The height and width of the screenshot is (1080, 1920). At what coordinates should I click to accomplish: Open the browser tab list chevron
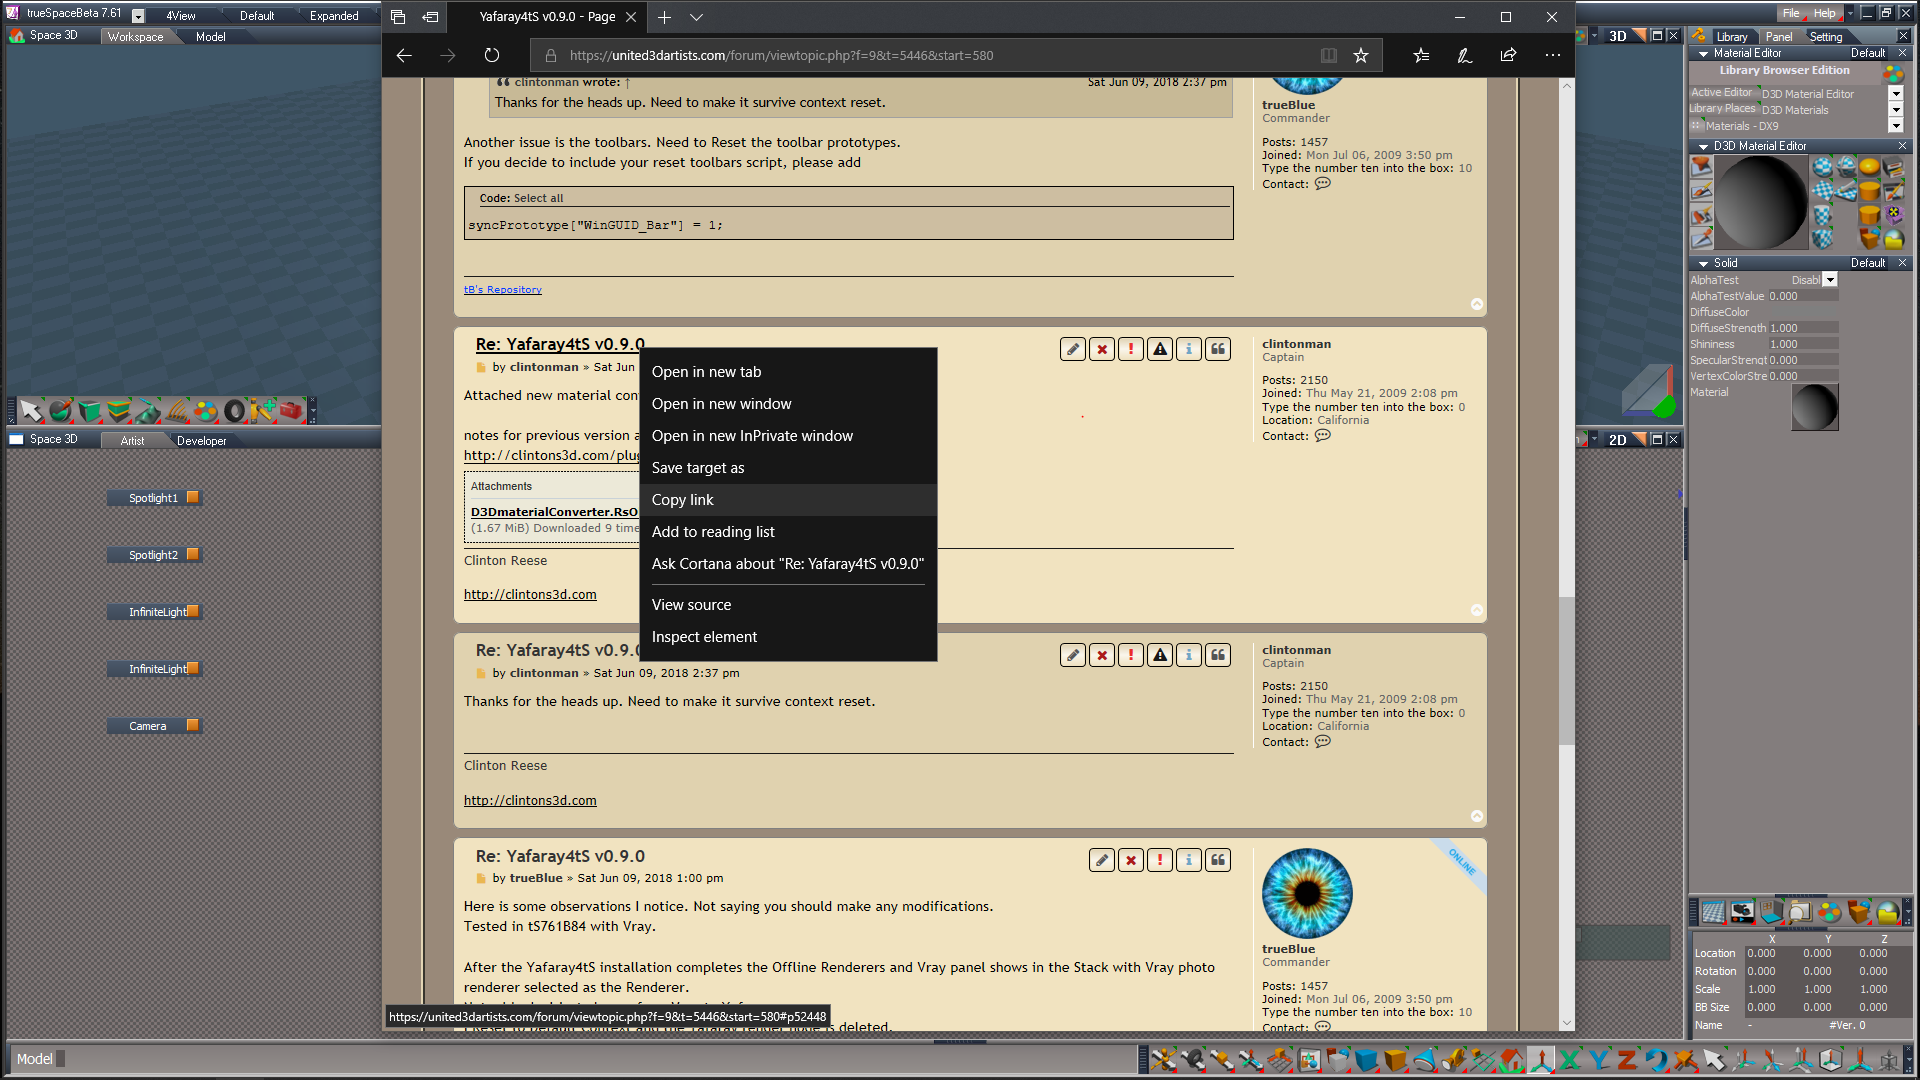tap(697, 17)
